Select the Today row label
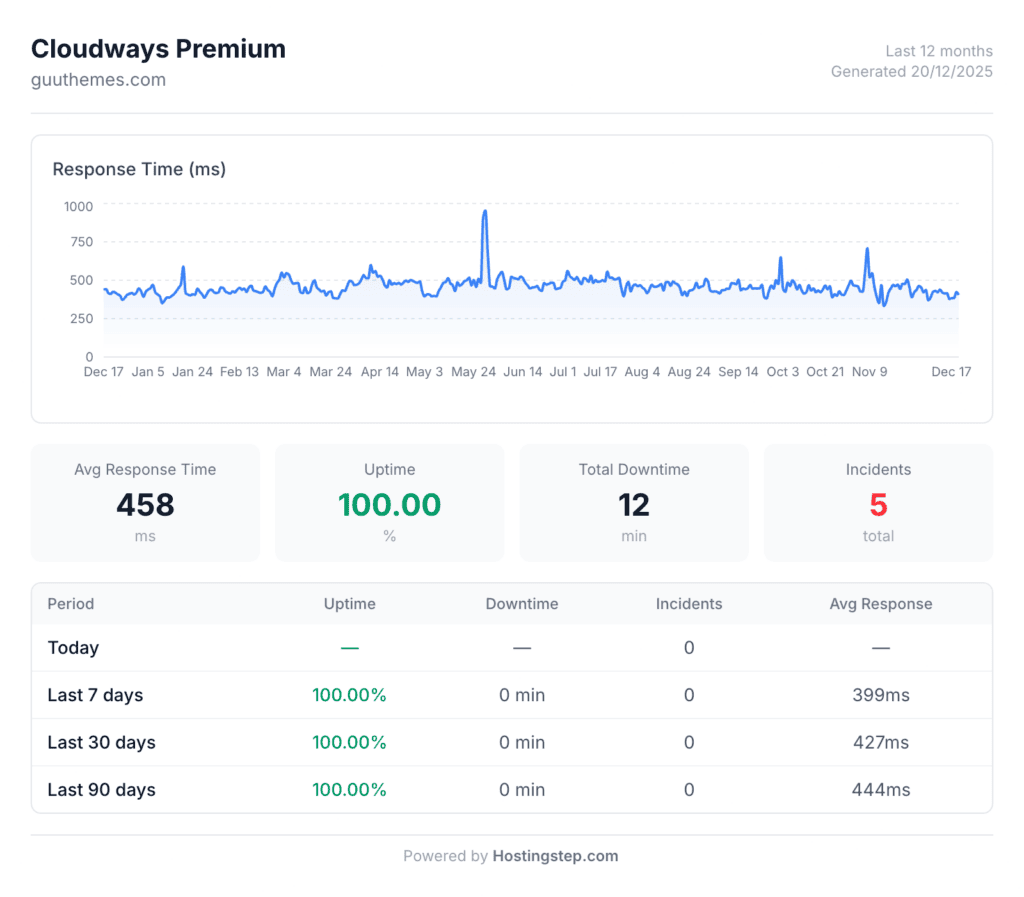The height and width of the screenshot is (897, 1024). [73, 648]
